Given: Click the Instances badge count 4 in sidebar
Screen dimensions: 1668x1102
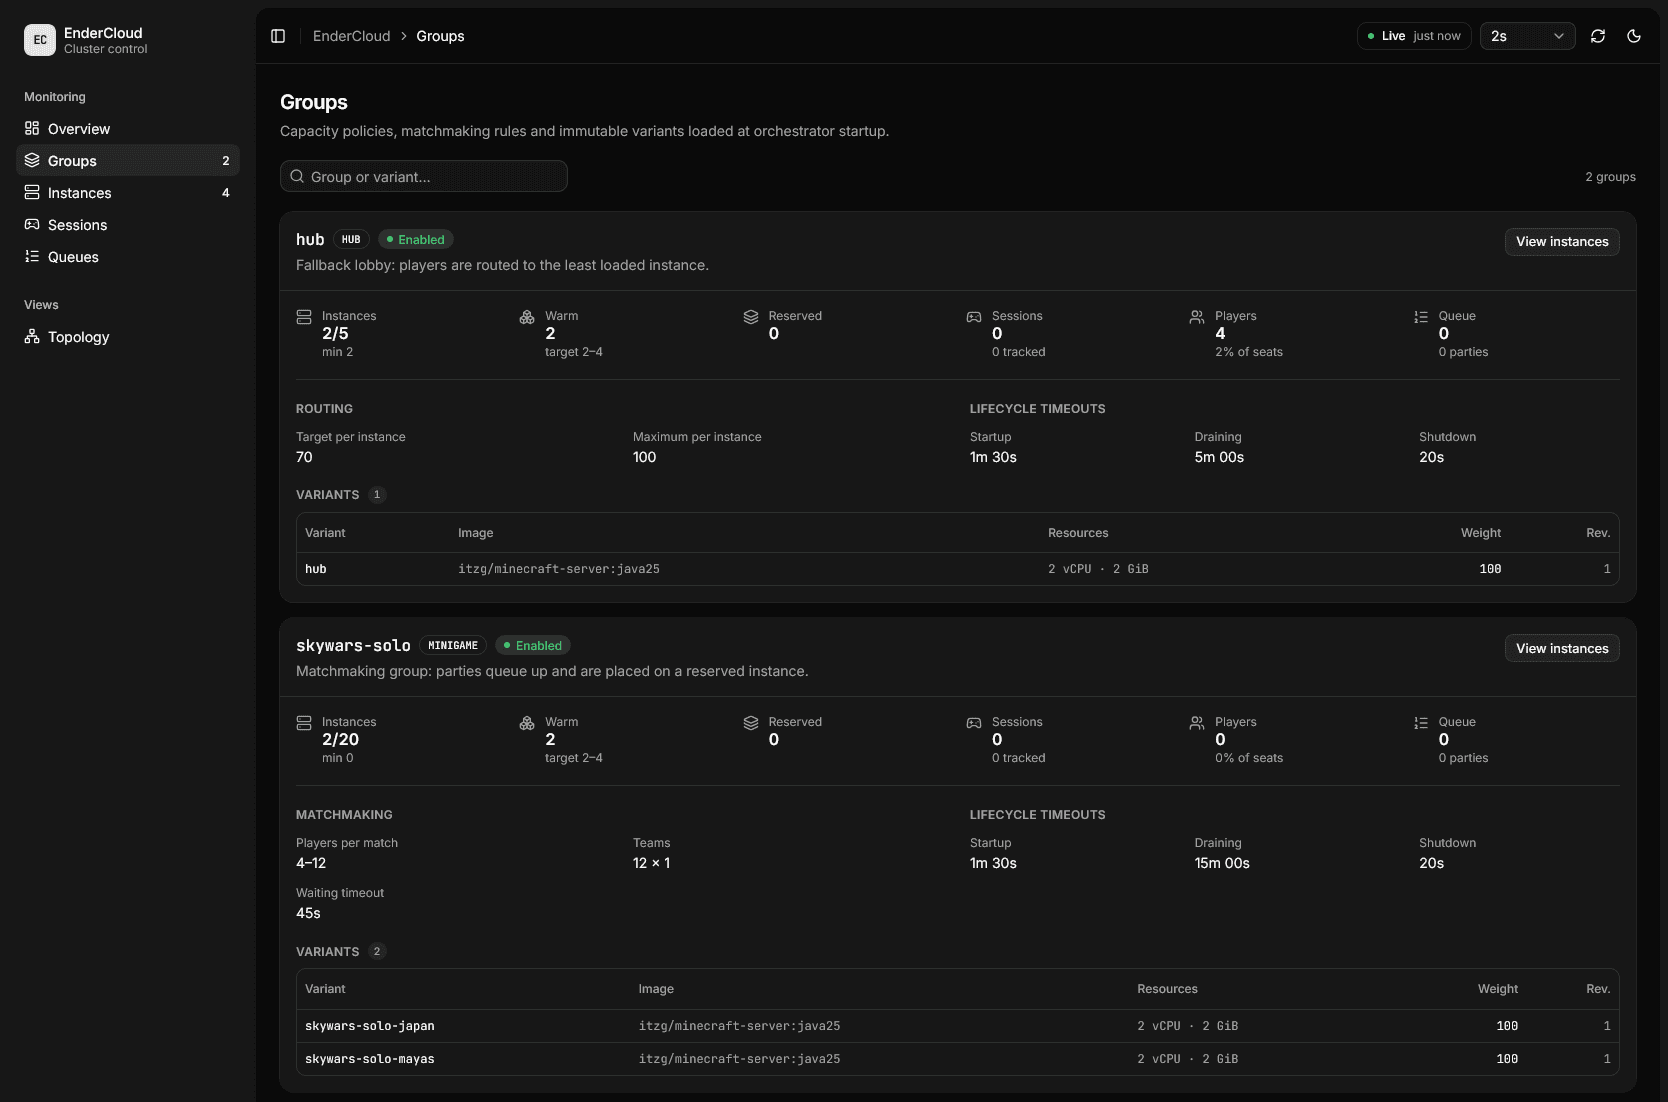Looking at the screenshot, I should (225, 193).
